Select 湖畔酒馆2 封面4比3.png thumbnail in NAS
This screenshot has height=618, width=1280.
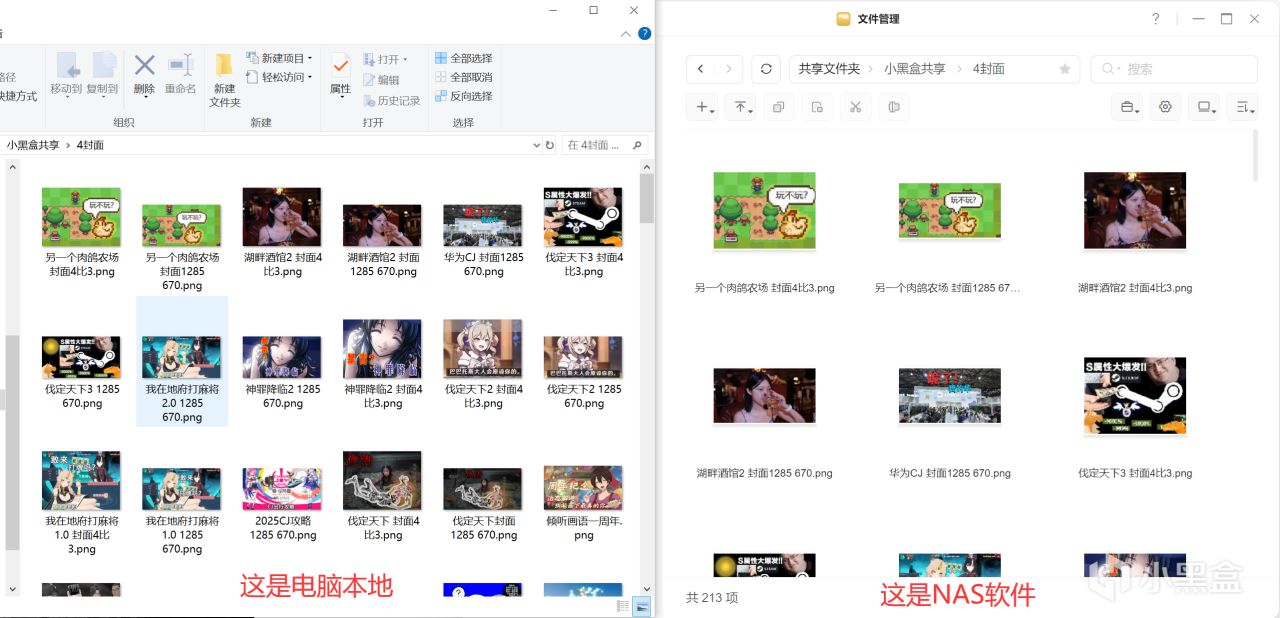pos(1135,211)
